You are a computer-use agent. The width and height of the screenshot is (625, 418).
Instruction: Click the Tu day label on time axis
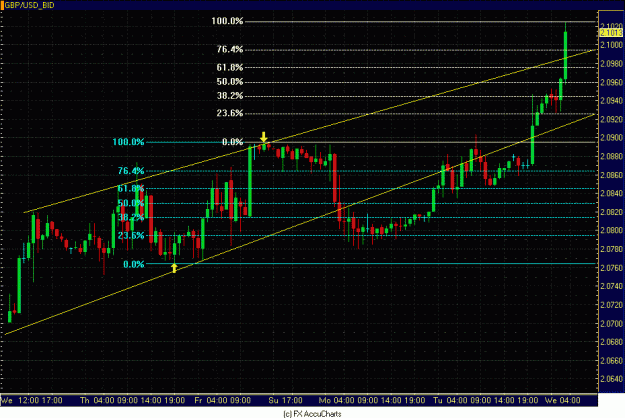click(x=438, y=400)
